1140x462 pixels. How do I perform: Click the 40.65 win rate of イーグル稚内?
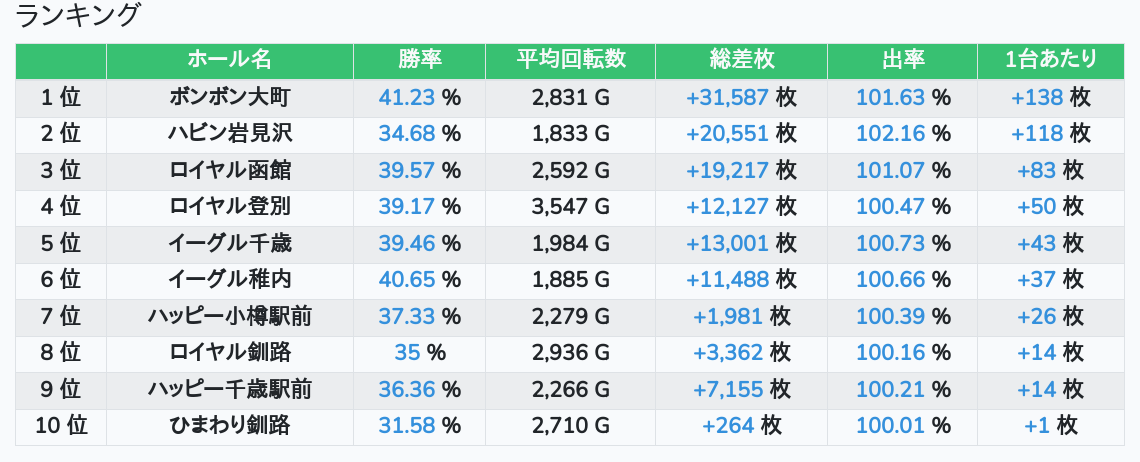click(408, 280)
